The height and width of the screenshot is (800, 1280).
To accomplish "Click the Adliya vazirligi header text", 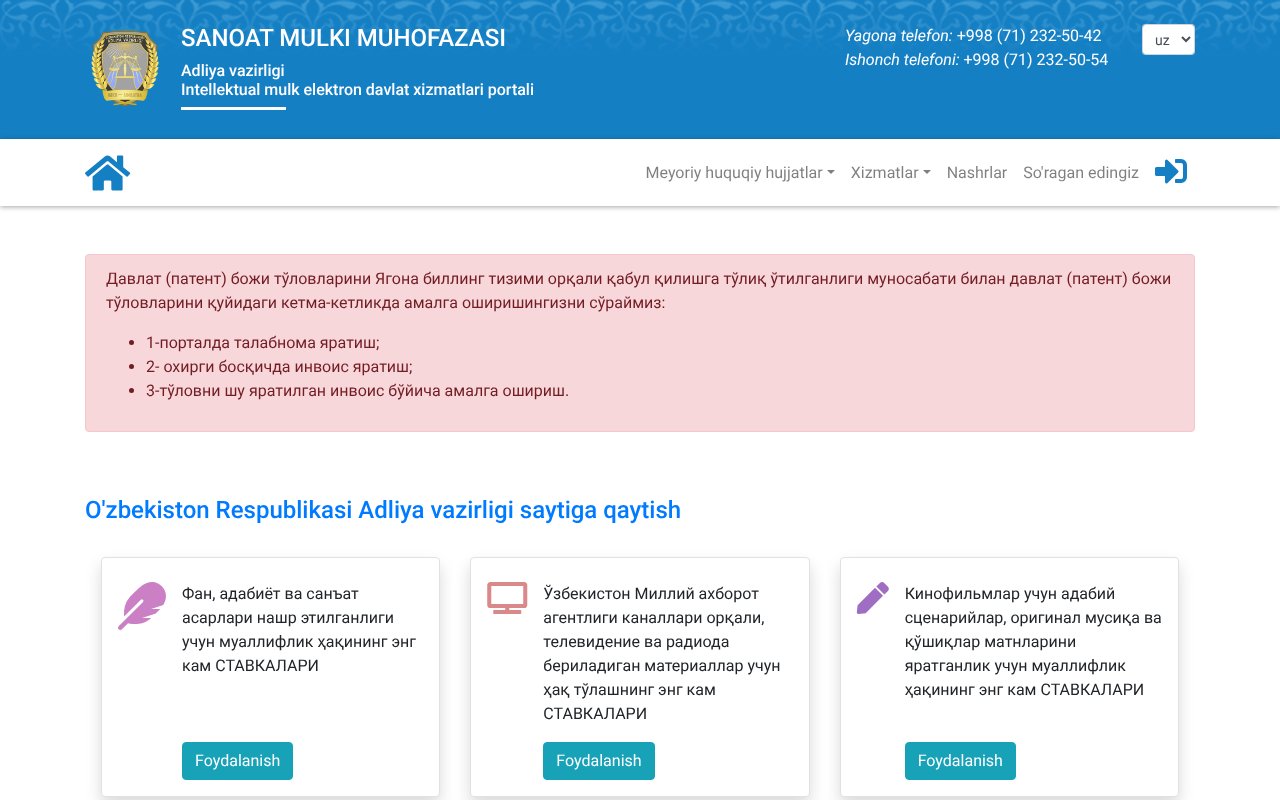I will tap(232, 70).
